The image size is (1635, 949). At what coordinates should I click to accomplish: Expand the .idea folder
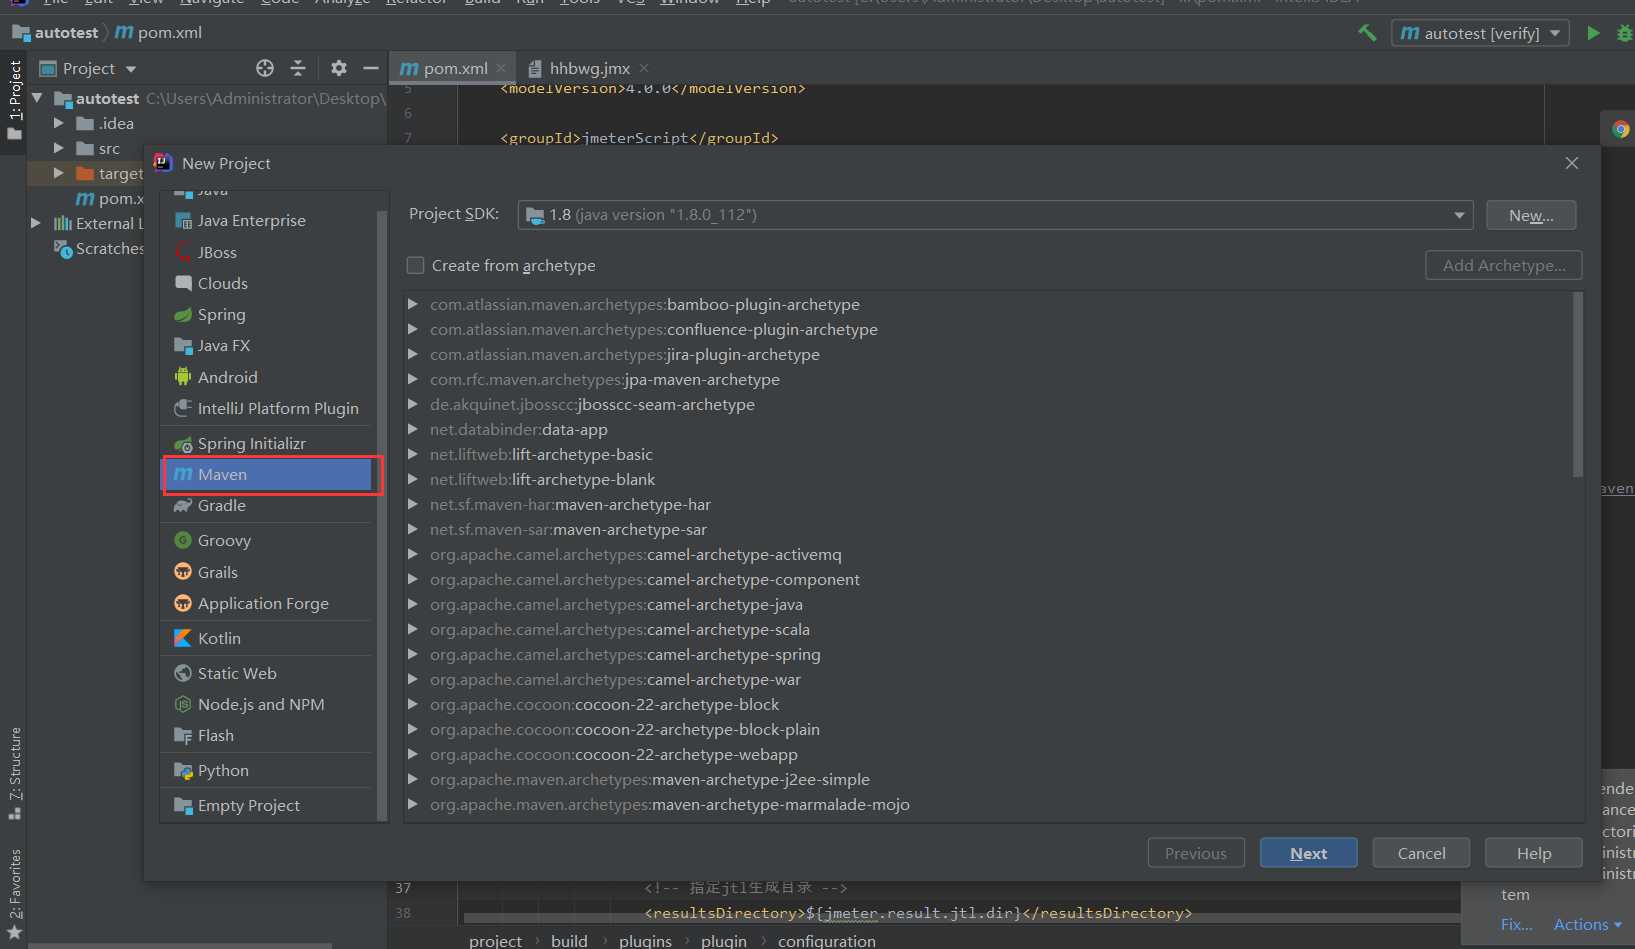pyautogui.click(x=58, y=123)
